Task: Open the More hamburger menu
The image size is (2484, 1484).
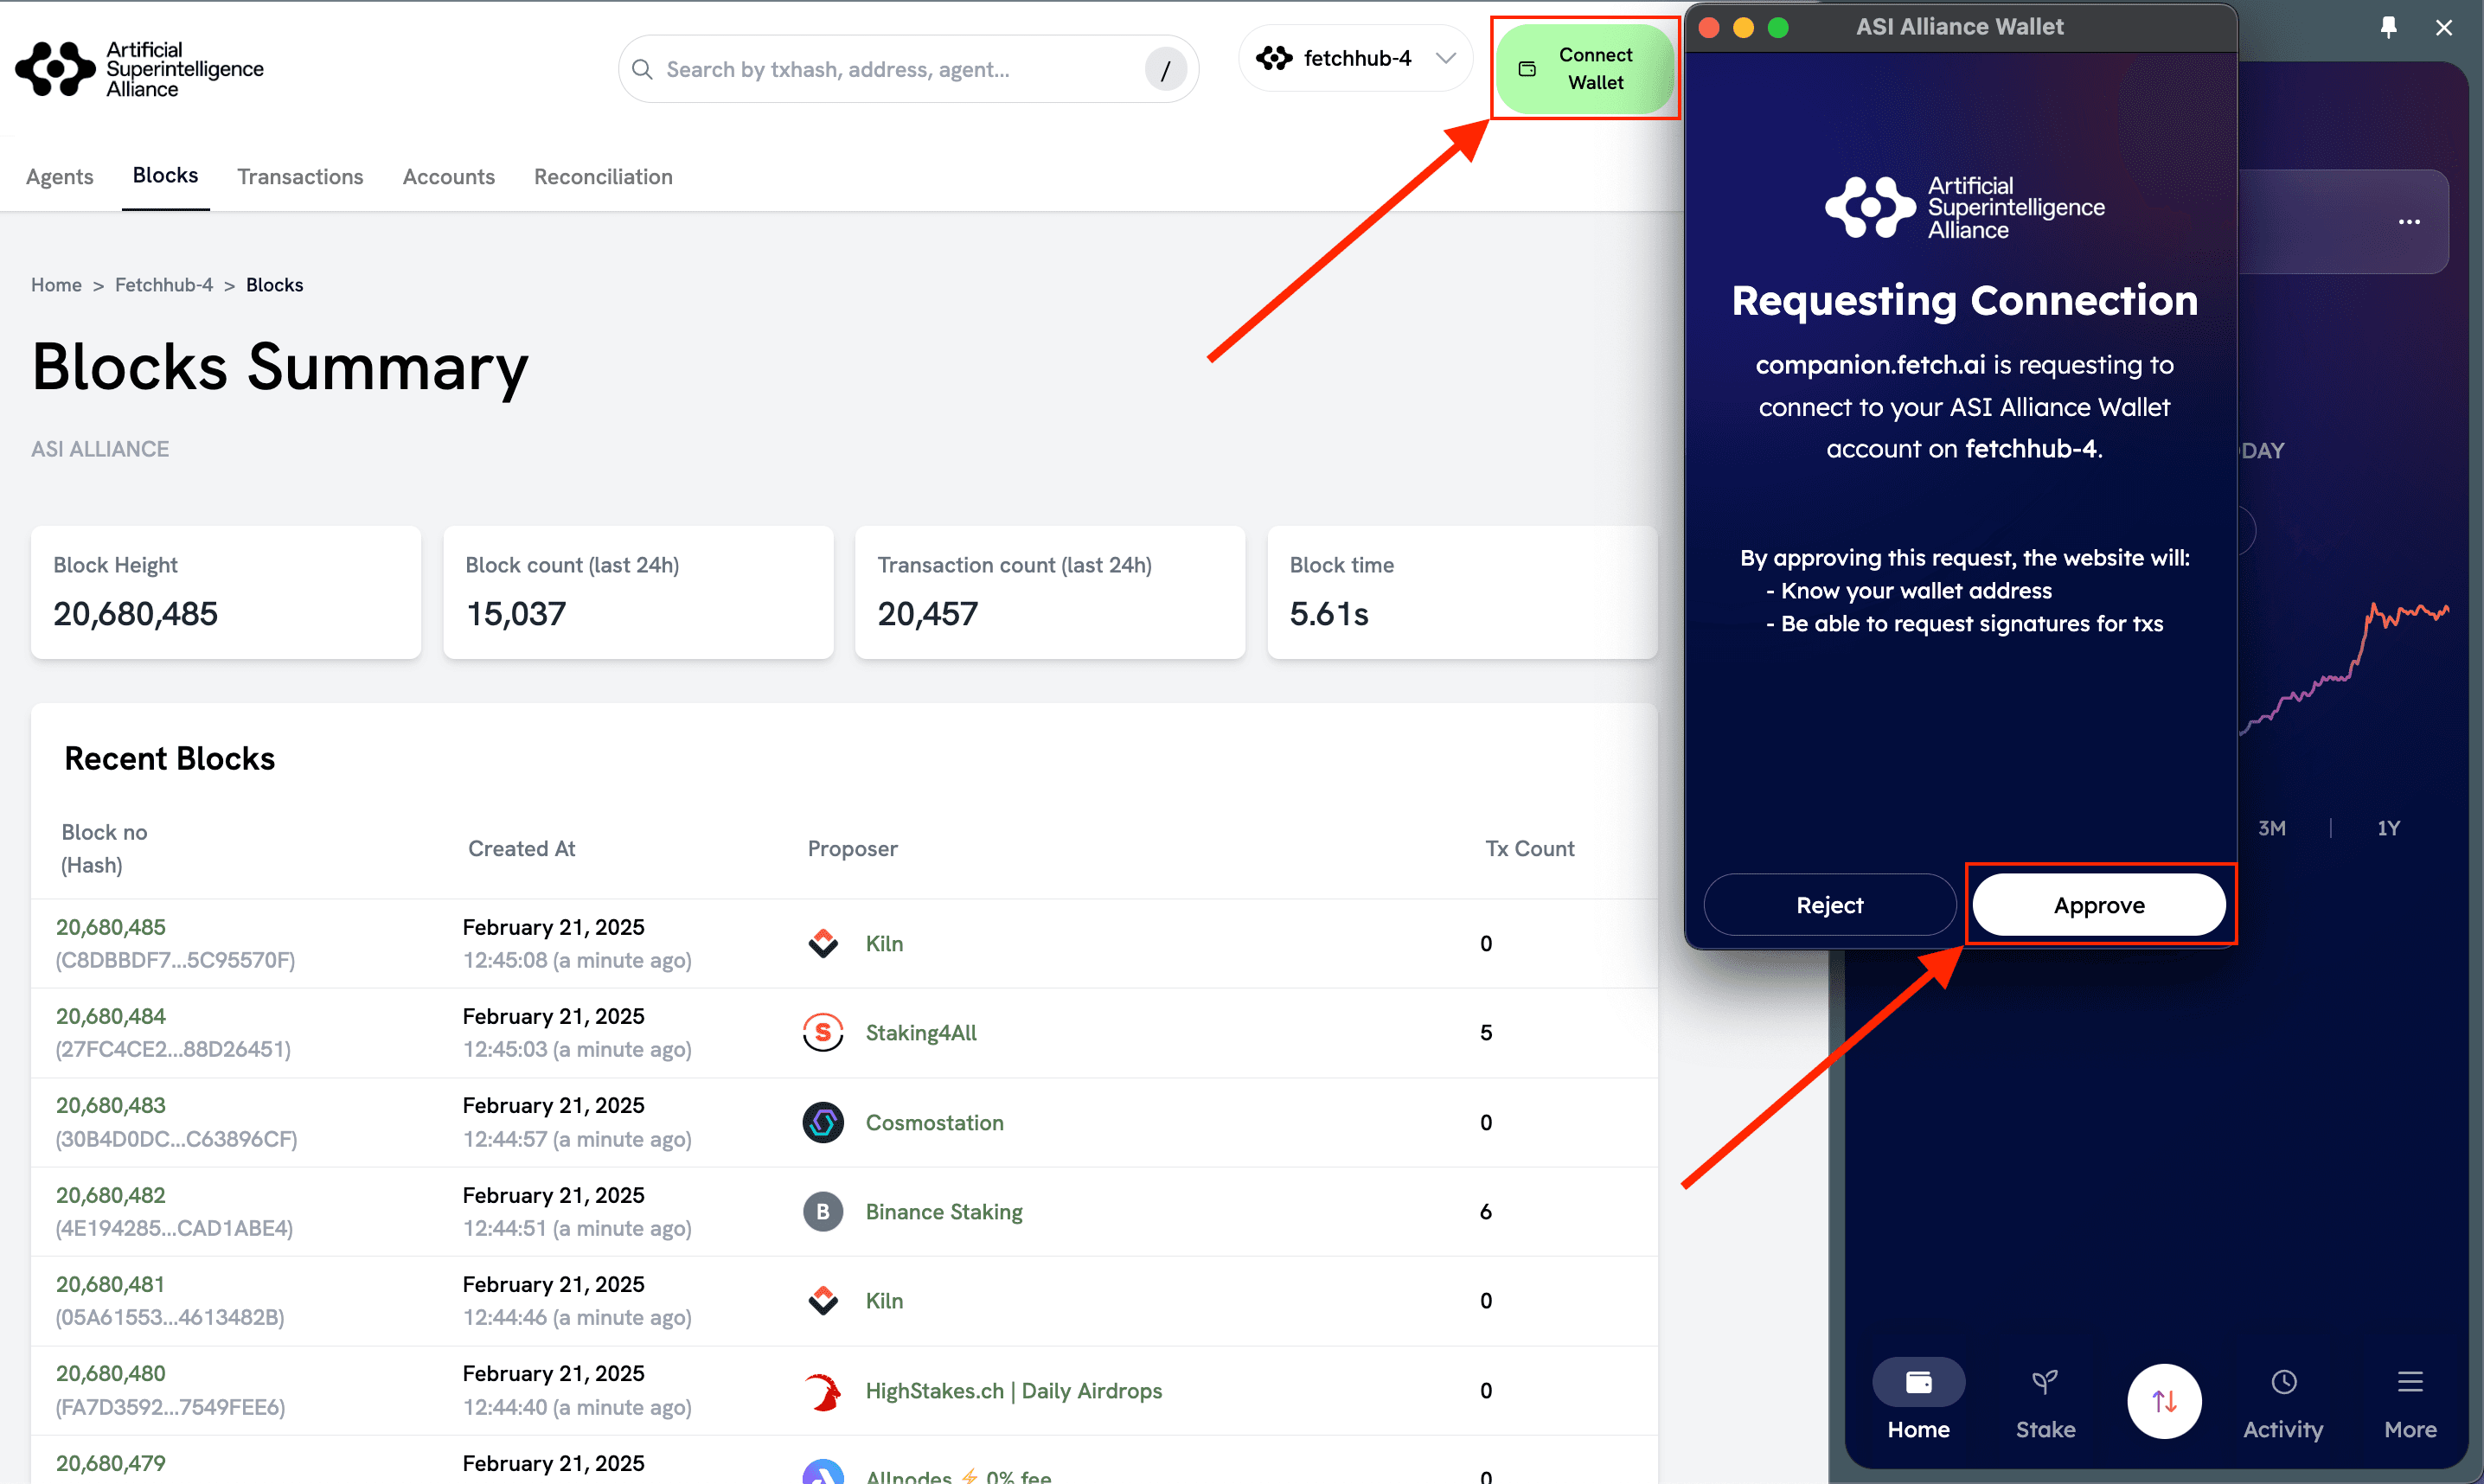Action: click(2410, 1383)
